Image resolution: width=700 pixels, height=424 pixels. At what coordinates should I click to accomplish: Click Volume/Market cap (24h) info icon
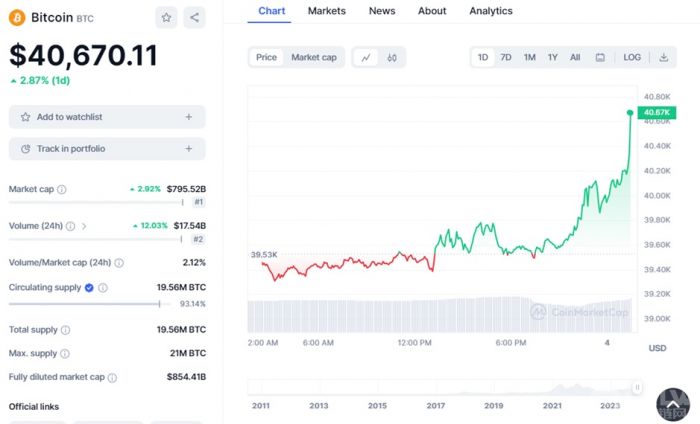119,263
